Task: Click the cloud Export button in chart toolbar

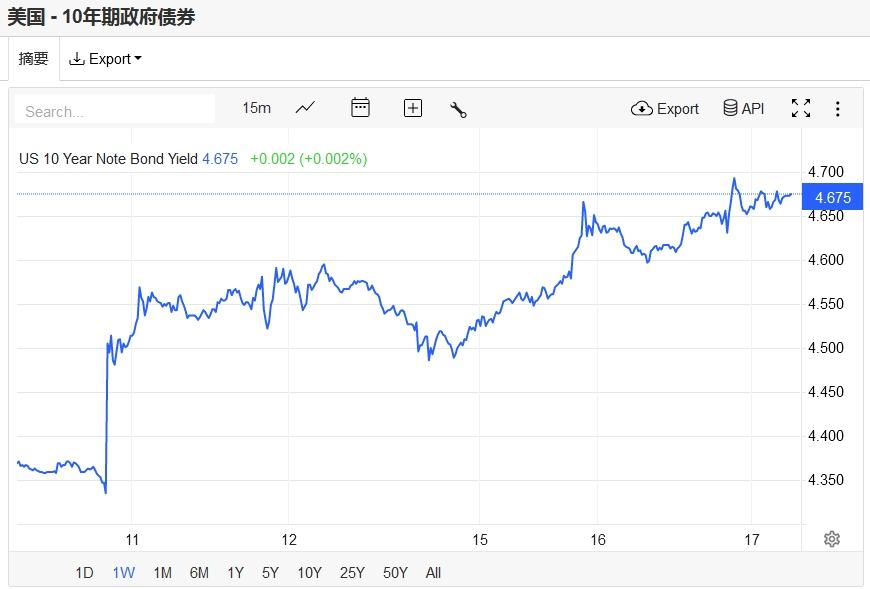Action: click(665, 108)
